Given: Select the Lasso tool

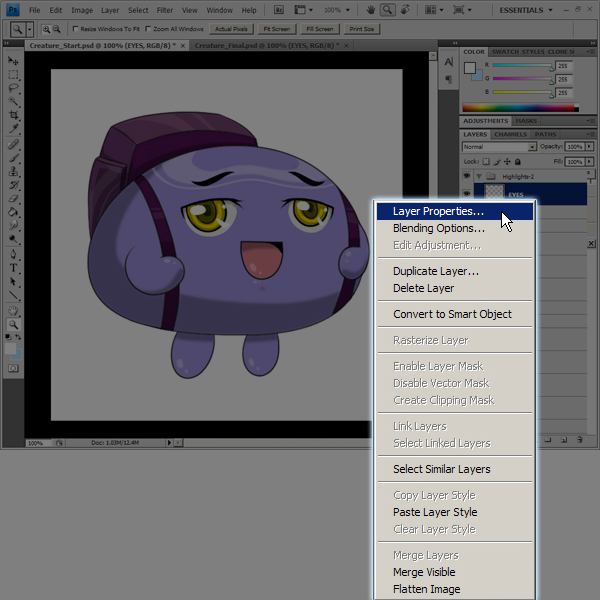Looking at the screenshot, I should (13, 88).
